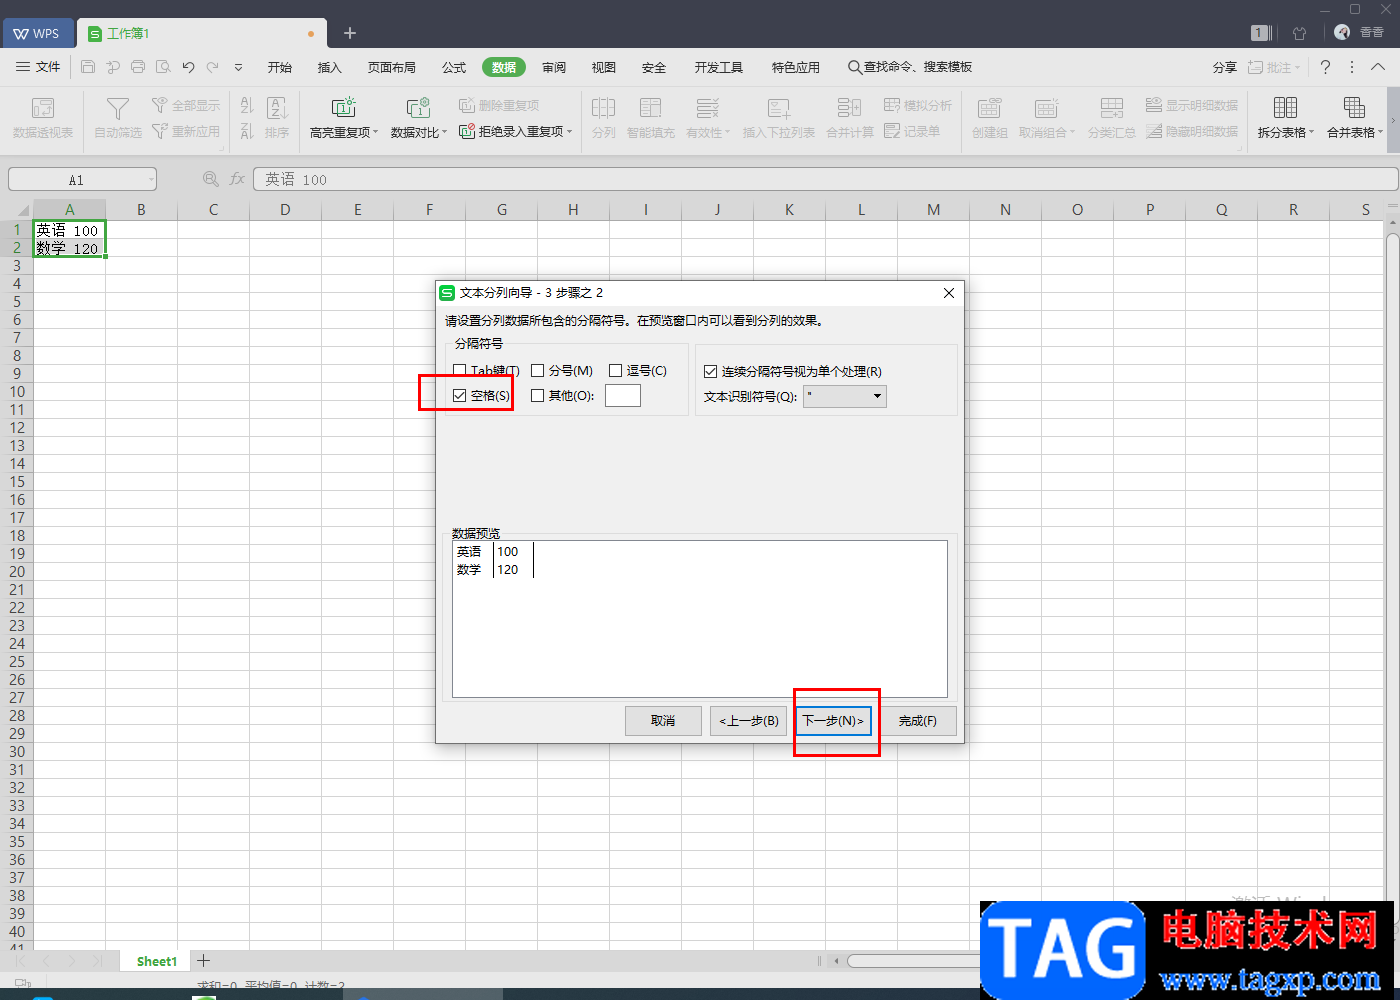This screenshot has height=1000, width=1400.
Task: Toggle 连续分隔符号视为单个处理(R) checkbox
Action: point(711,371)
